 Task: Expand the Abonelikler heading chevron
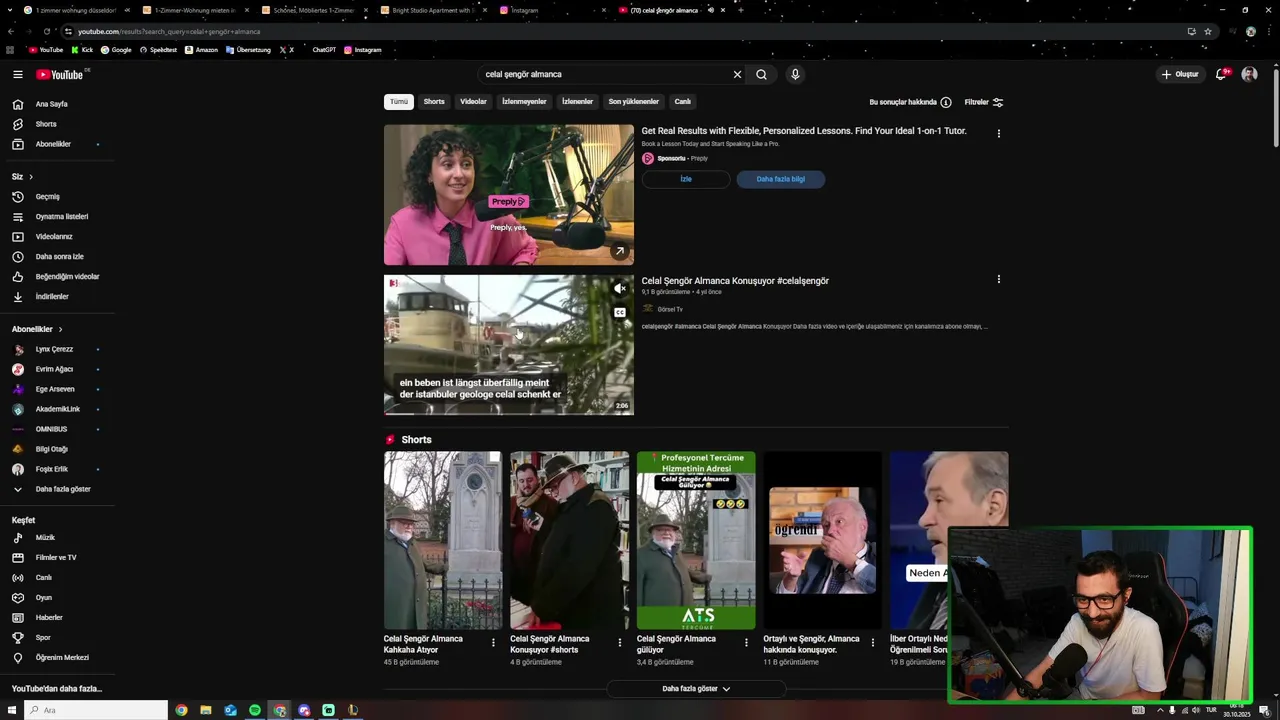pyautogui.click(x=60, y=329)
